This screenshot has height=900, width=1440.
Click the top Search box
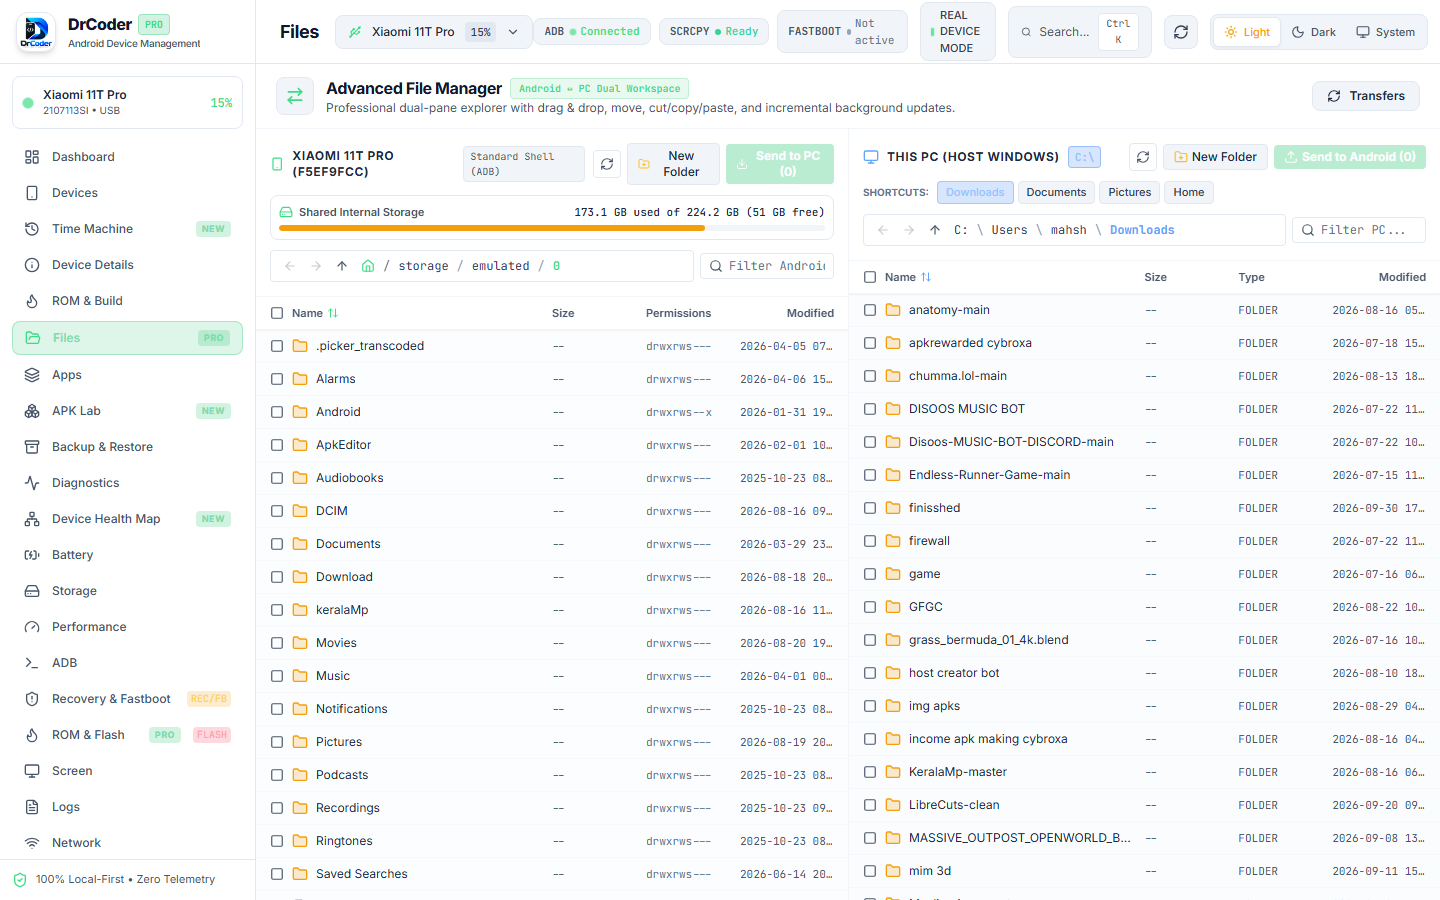pos(1080,32)
